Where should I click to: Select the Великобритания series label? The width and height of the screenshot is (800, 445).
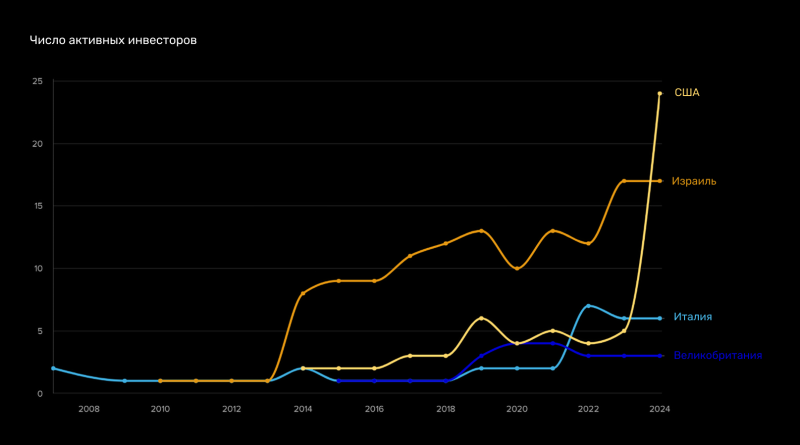coord(717,356)
